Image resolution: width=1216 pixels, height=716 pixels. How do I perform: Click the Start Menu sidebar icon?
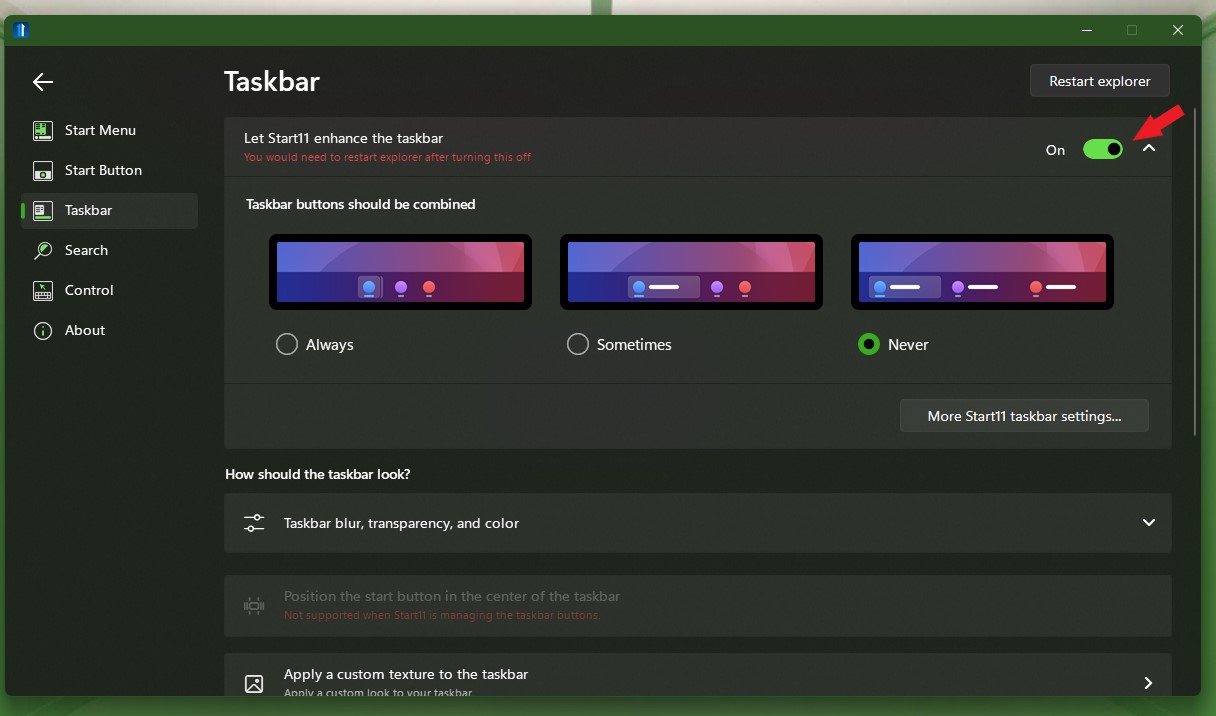[x=43, y=131]
